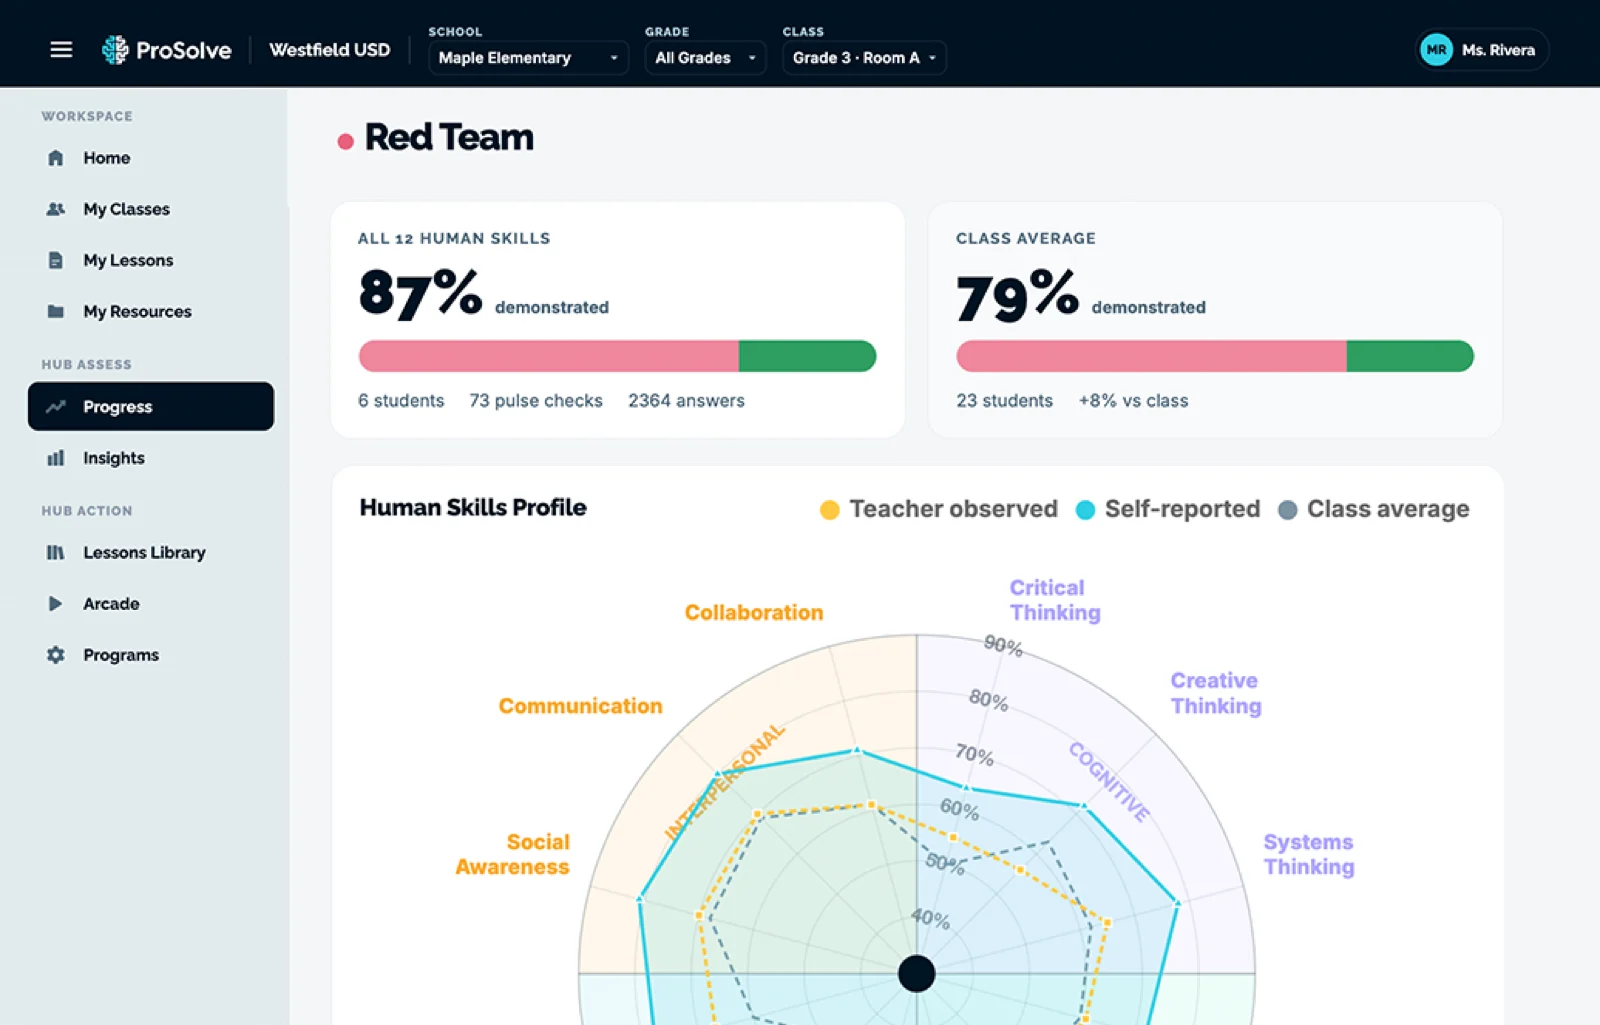Image resolution: width=1600 pixels, height=1025 pixels.
Task: Click the ProSolve wordmark
Action: click(x=183, y=50)
